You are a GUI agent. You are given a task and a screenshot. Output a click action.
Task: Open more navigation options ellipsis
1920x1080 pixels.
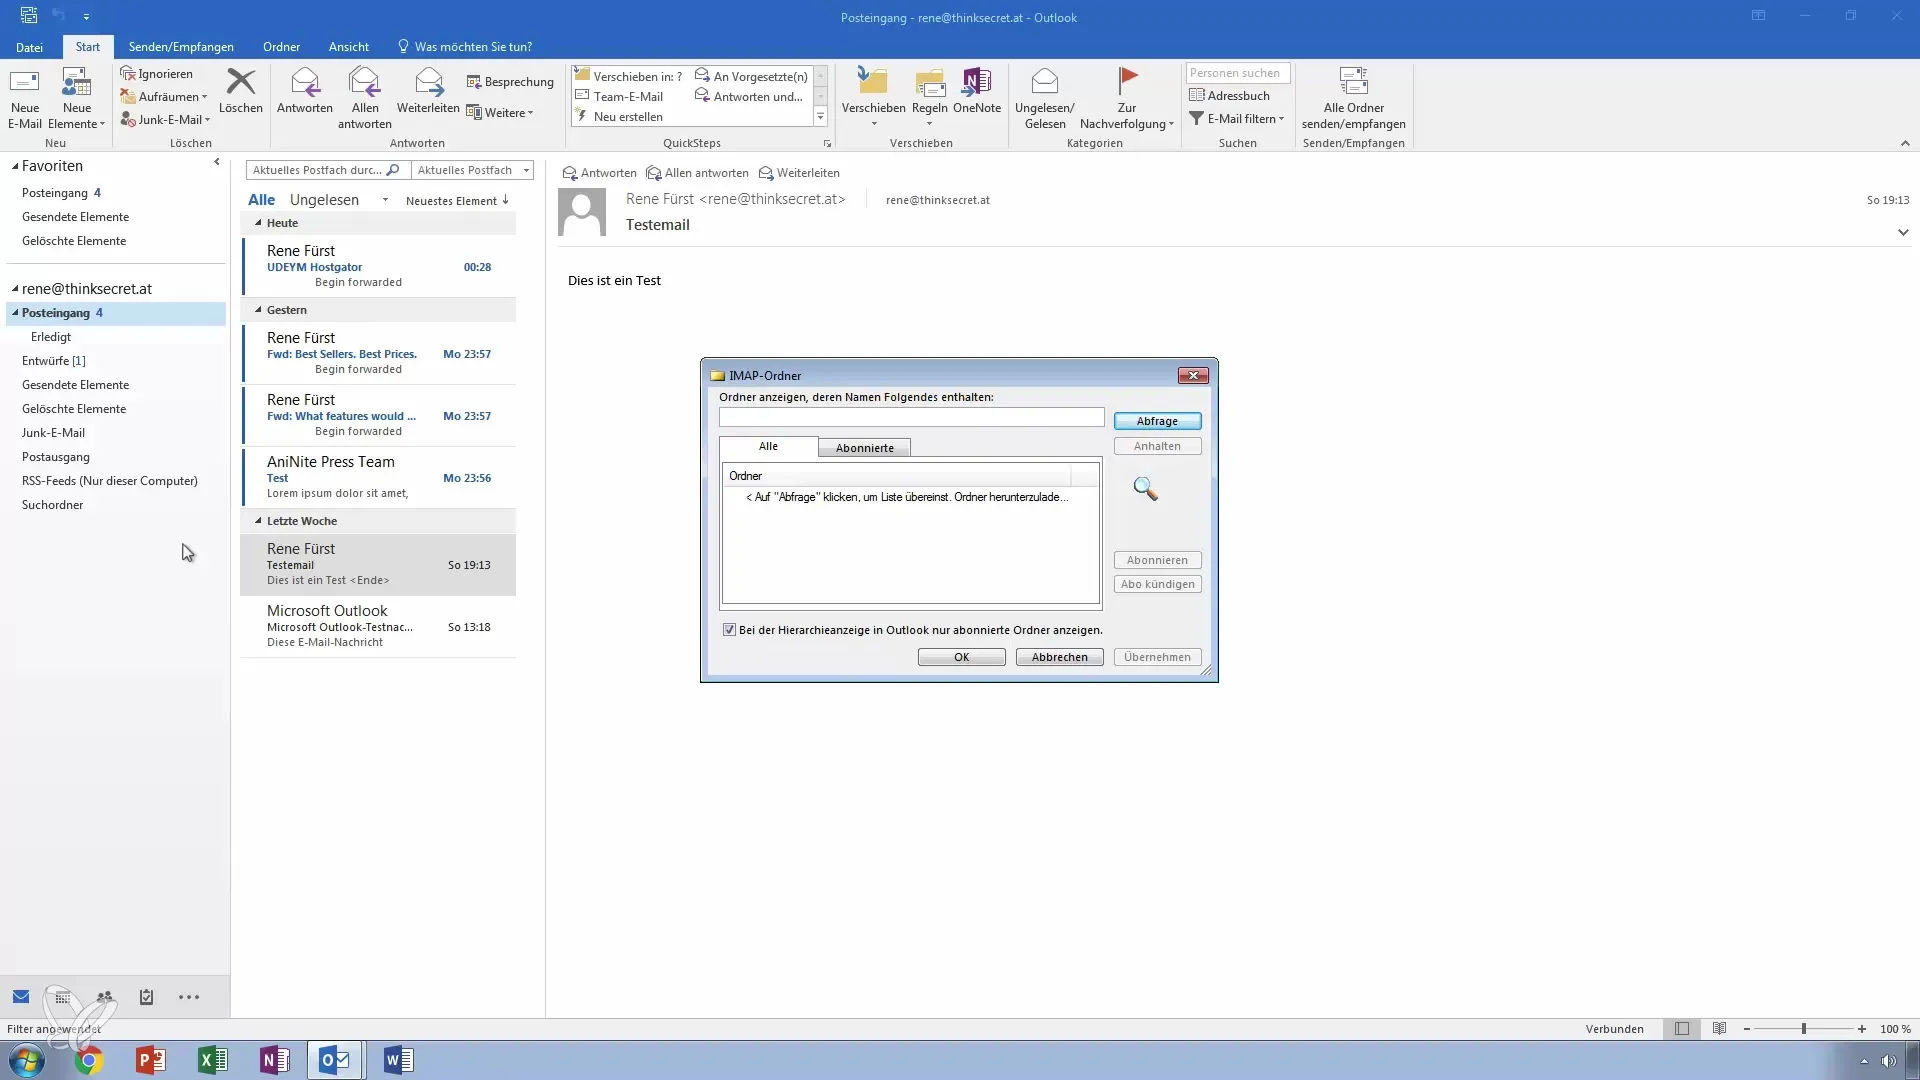[x=189, y=996]
